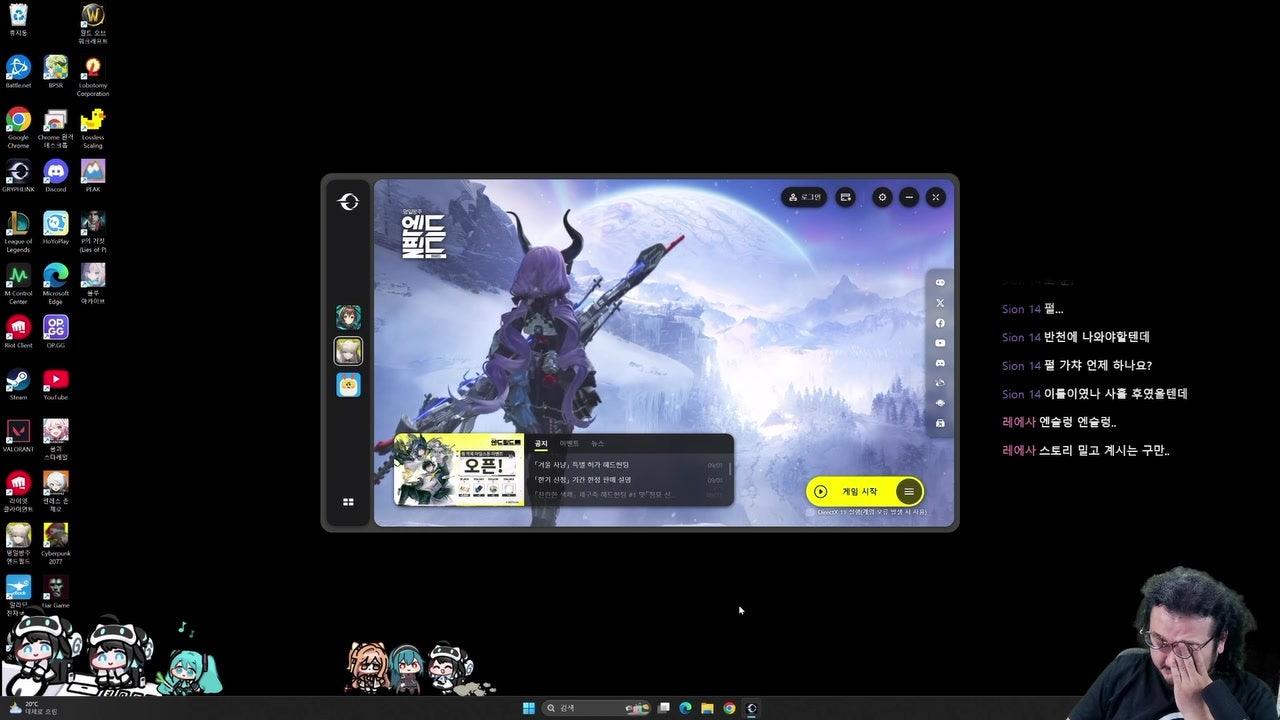Image resolution: width=1280 pixels, height=720 pixels.
Task: Select the M Control Center desktop icon
Action: pyautogui.click(x=18, y=283)
